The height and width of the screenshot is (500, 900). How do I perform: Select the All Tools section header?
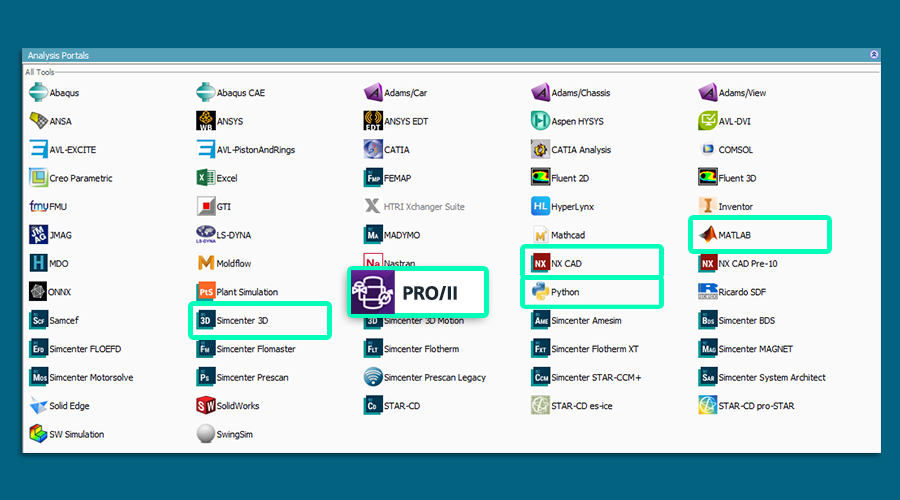[40, 72]
